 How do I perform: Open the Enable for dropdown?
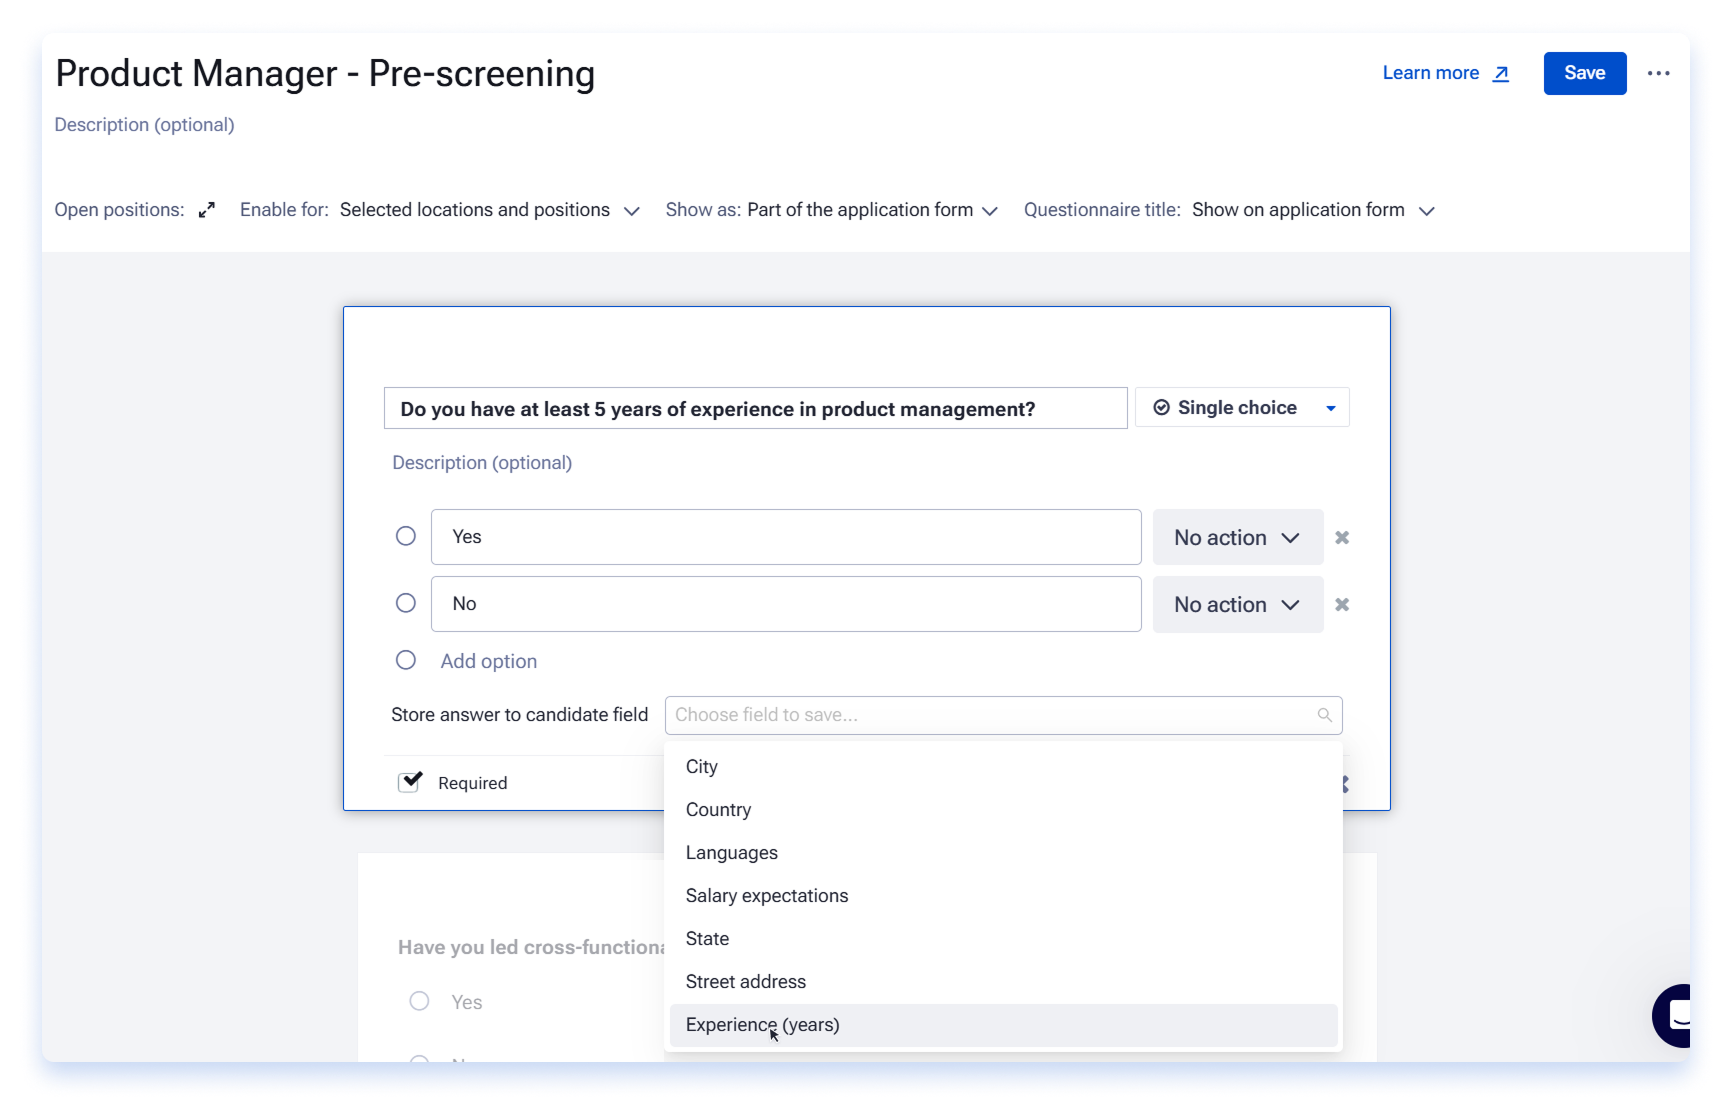coord(489,210)
